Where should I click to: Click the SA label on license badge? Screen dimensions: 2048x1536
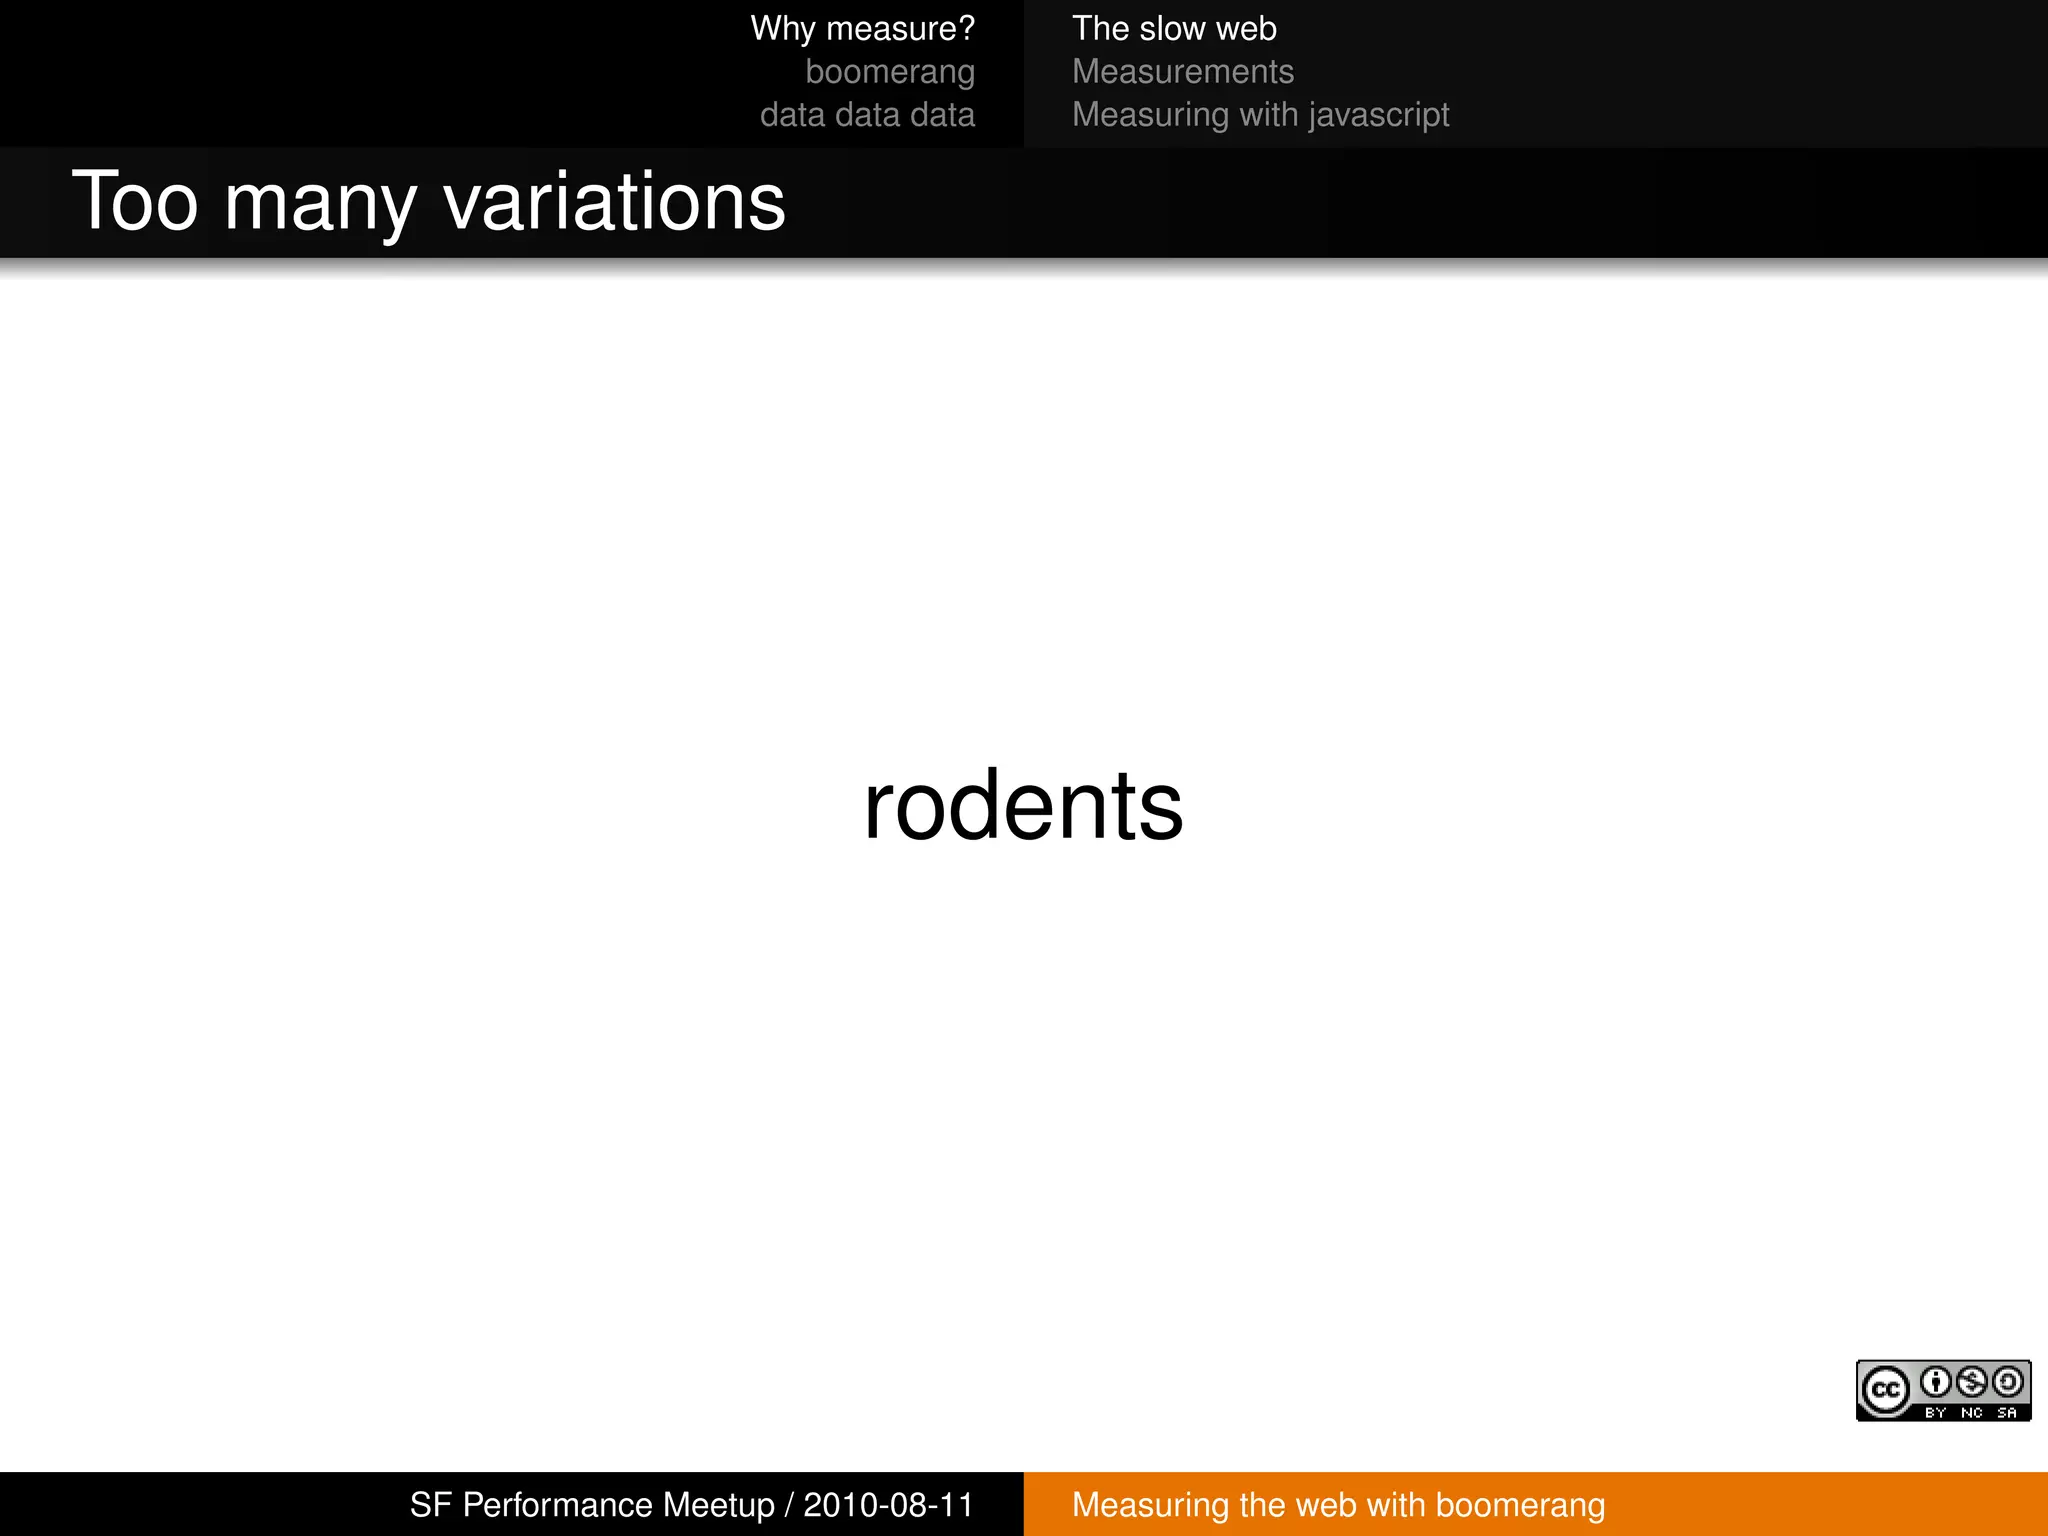(x=2006, y=1413)
